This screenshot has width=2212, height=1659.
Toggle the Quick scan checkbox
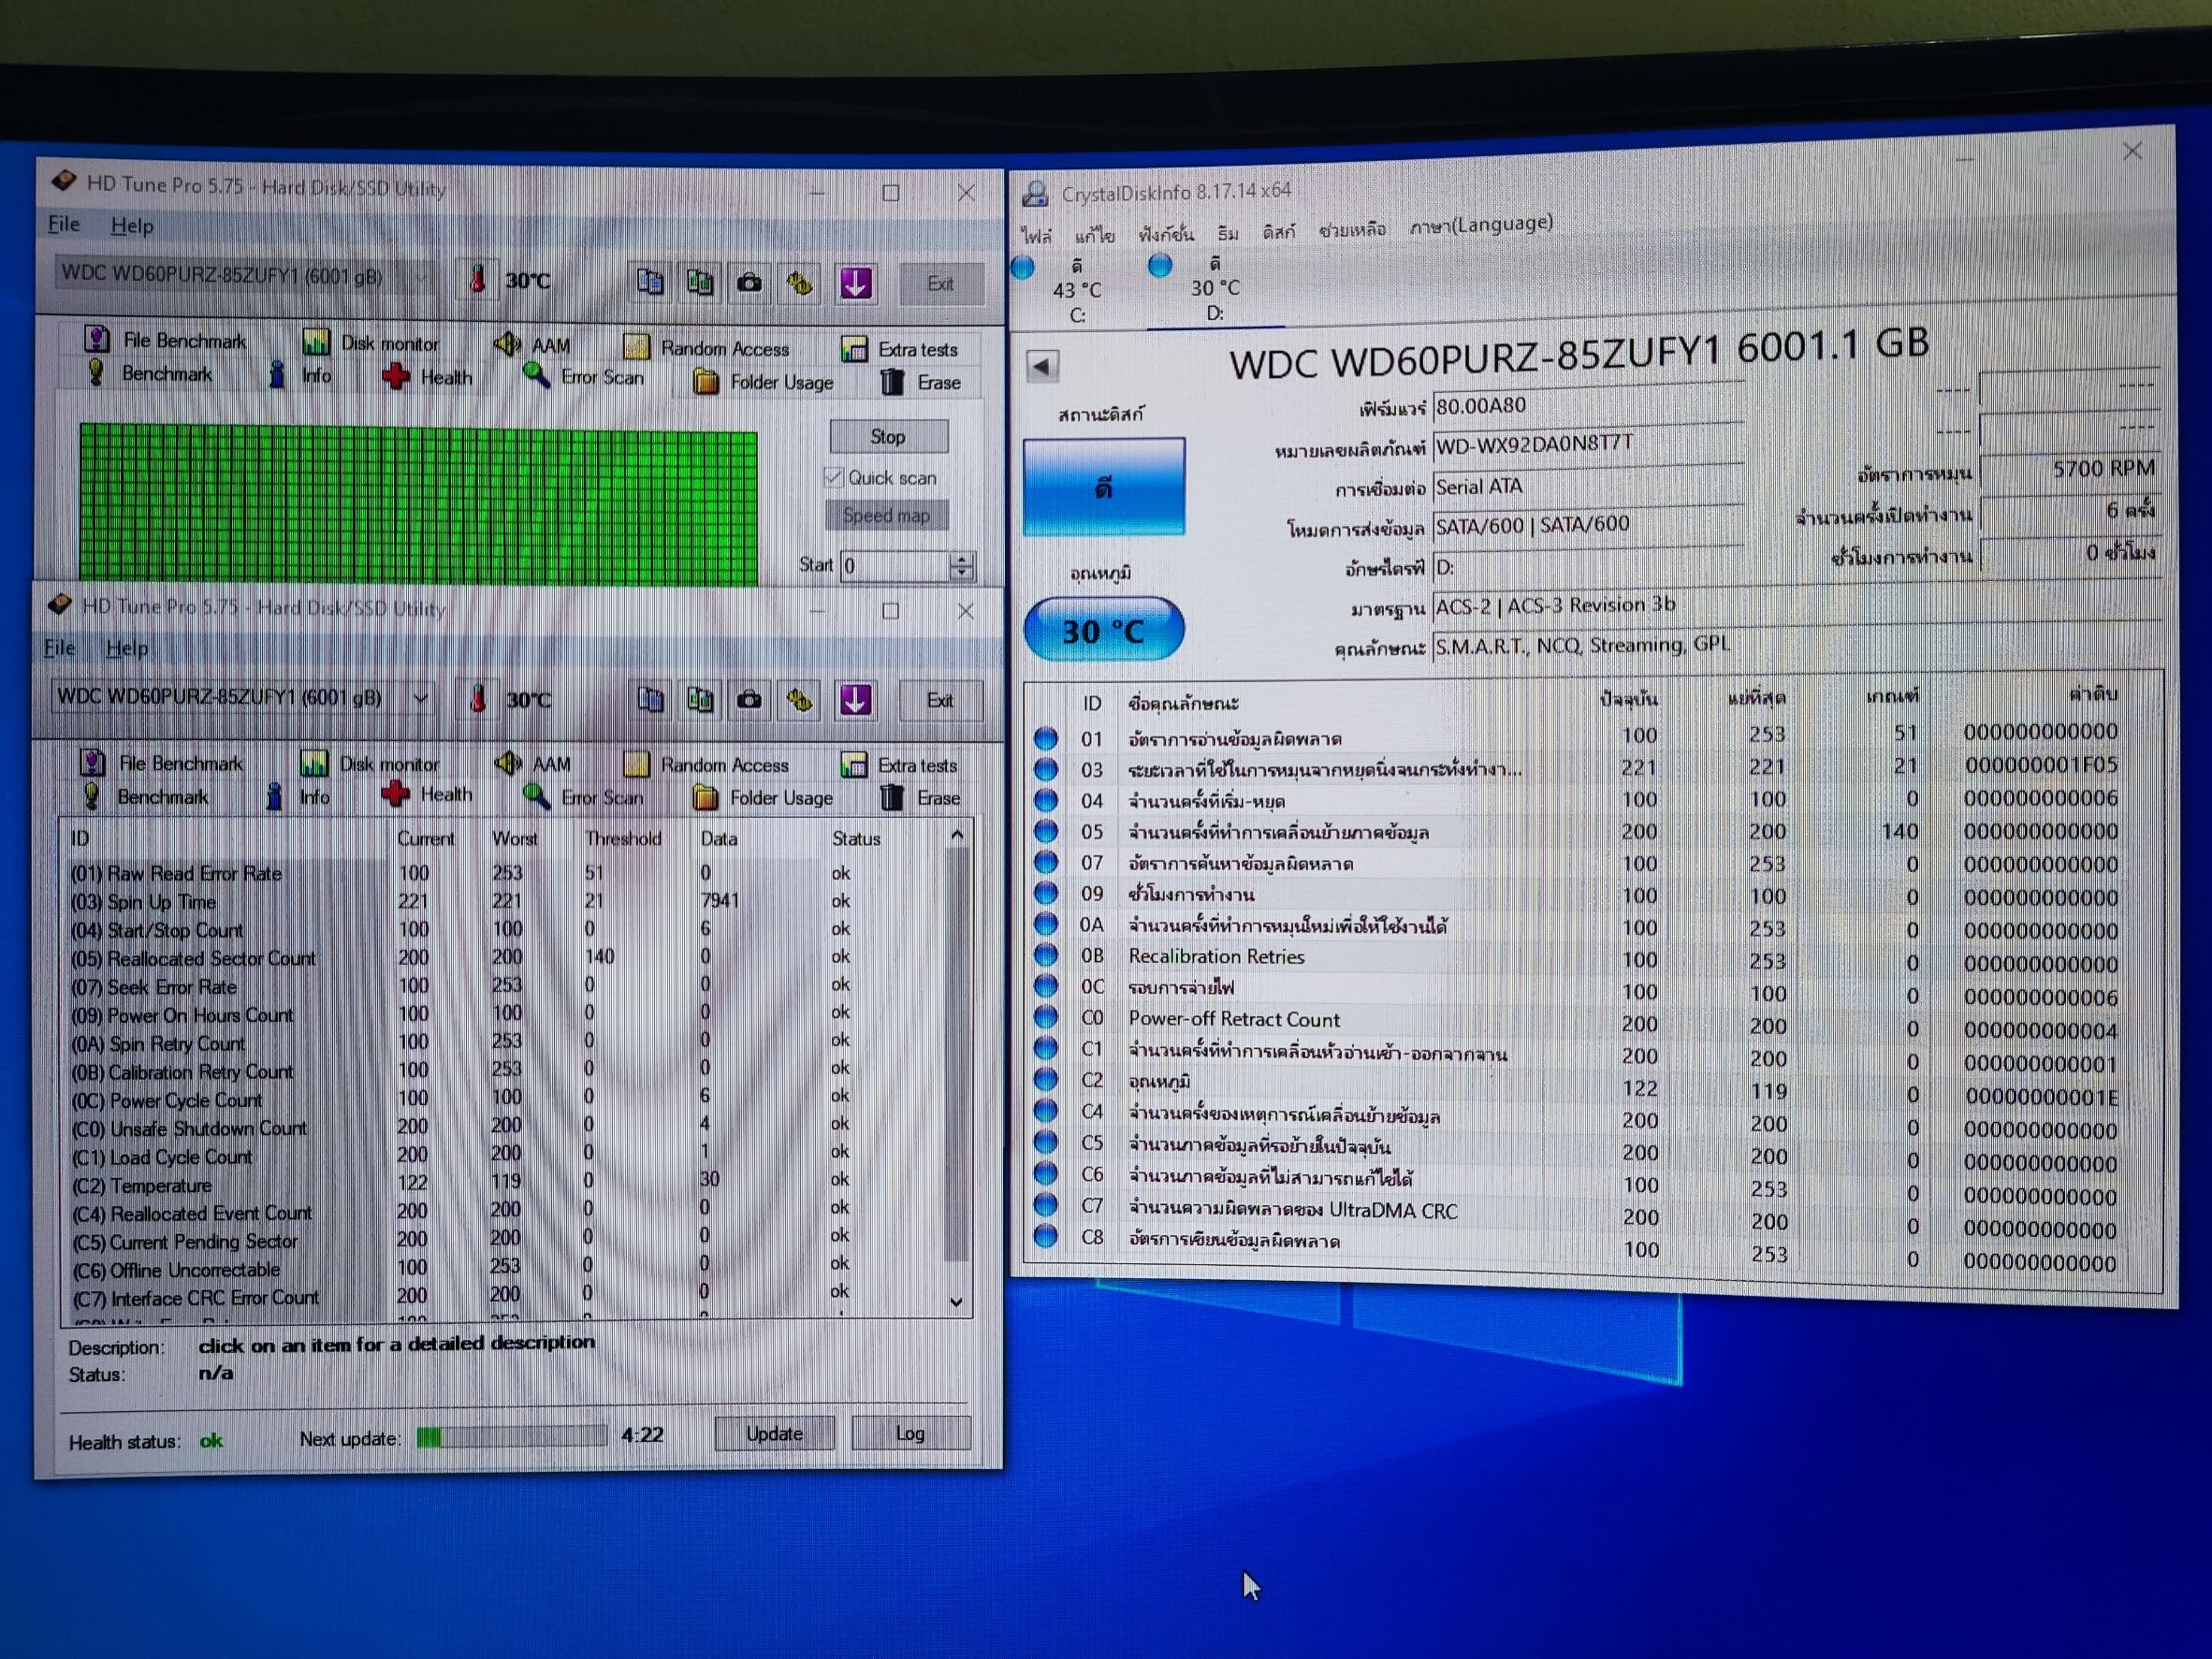click(x=834, y=477)
